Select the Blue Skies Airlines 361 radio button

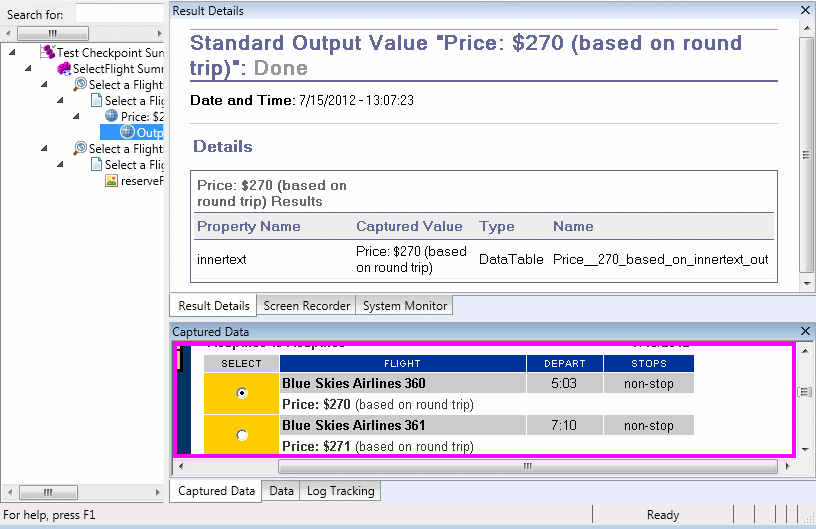coord(241,435)
